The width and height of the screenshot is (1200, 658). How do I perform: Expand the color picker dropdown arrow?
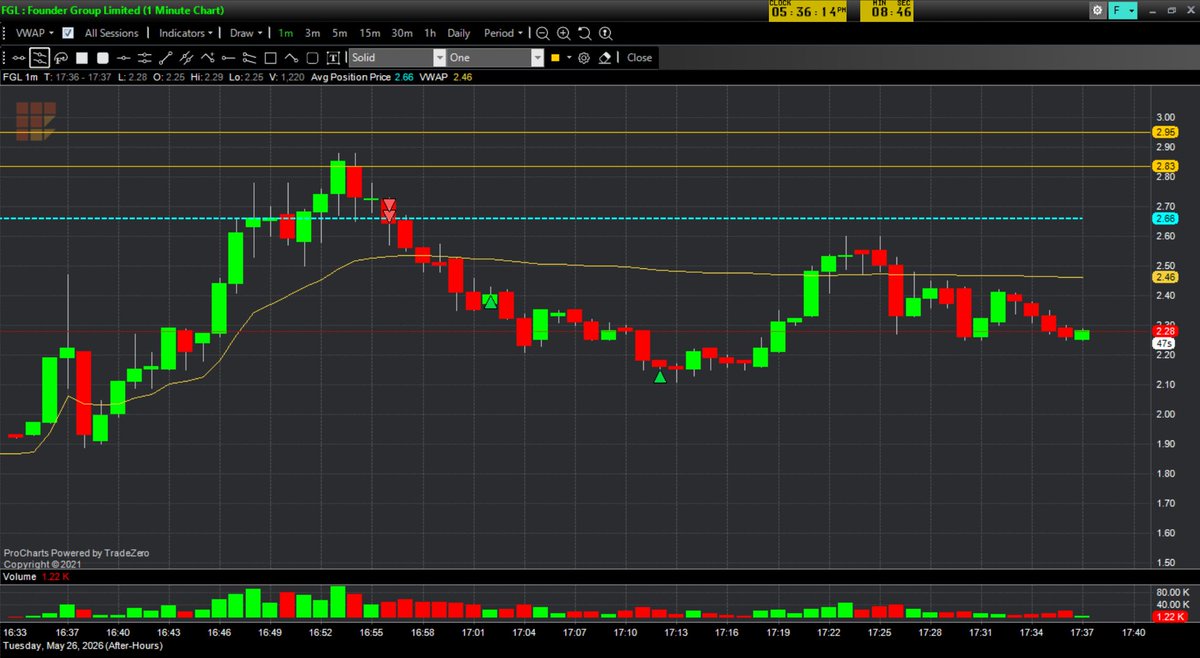(569, 58)
